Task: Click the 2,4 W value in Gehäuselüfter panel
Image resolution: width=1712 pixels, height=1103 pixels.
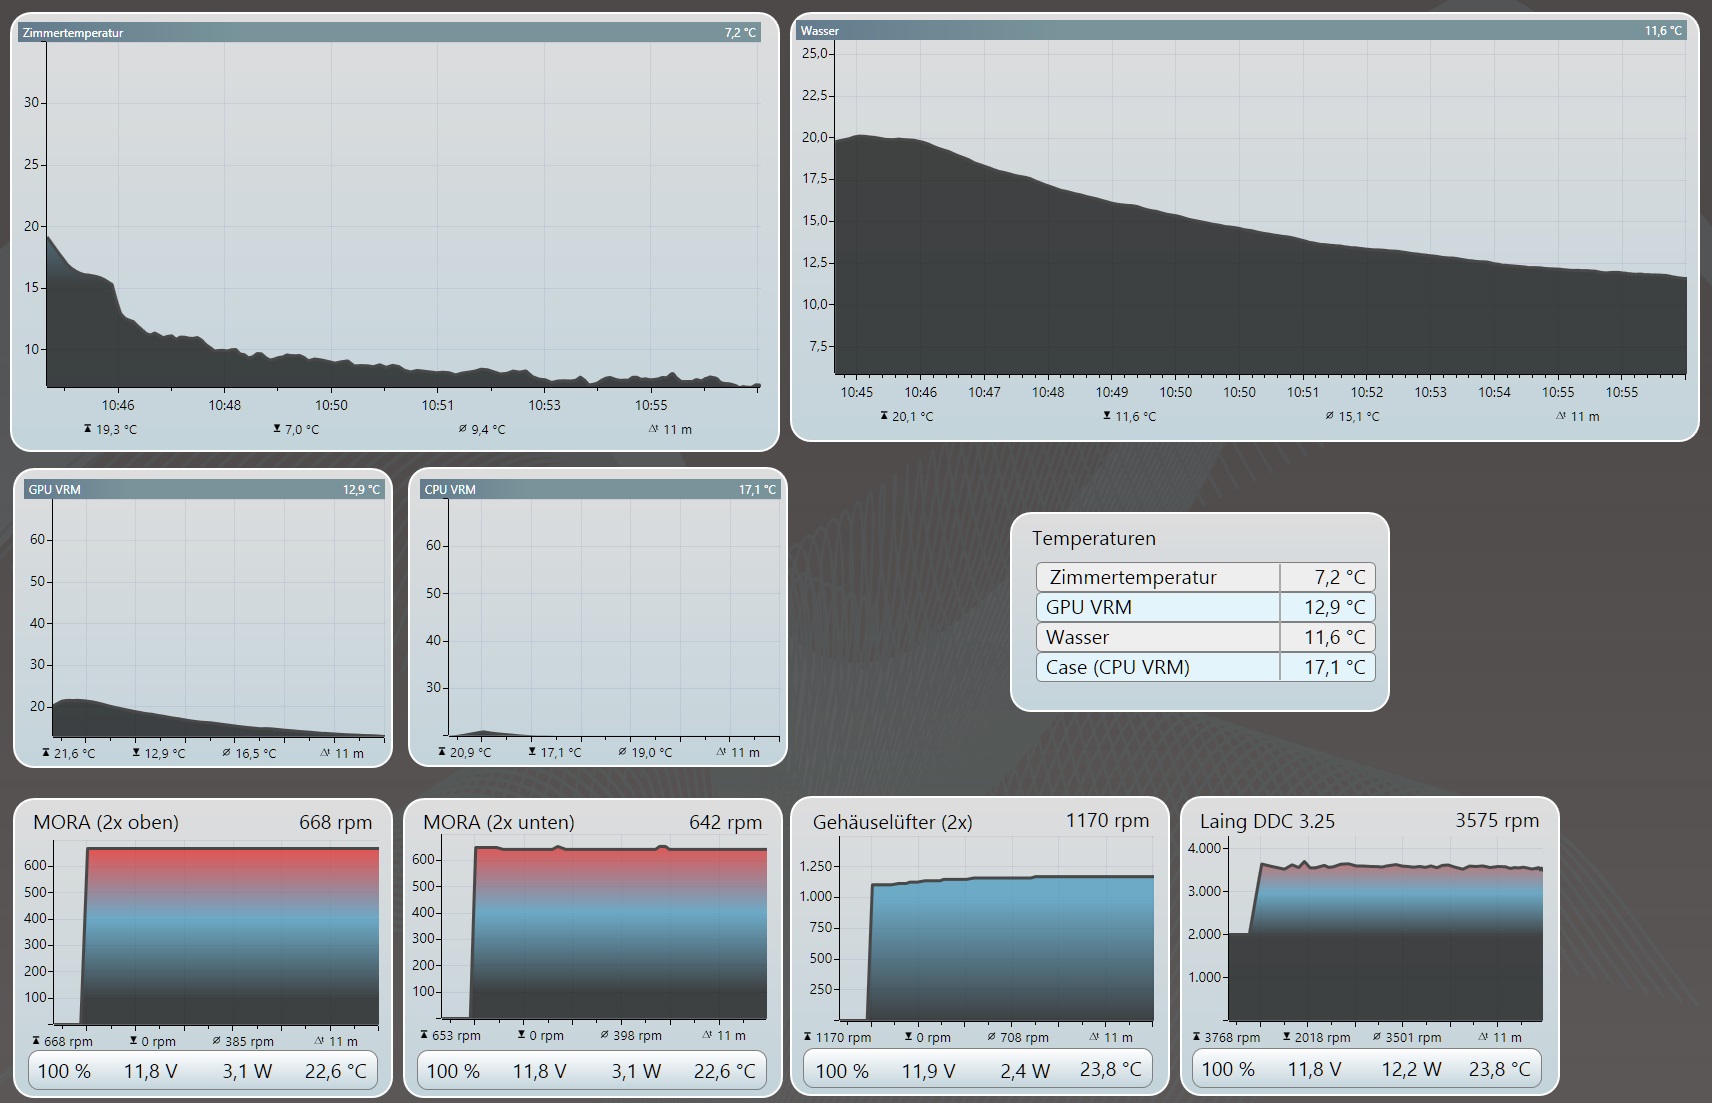Action: tap(1025, 1071)
